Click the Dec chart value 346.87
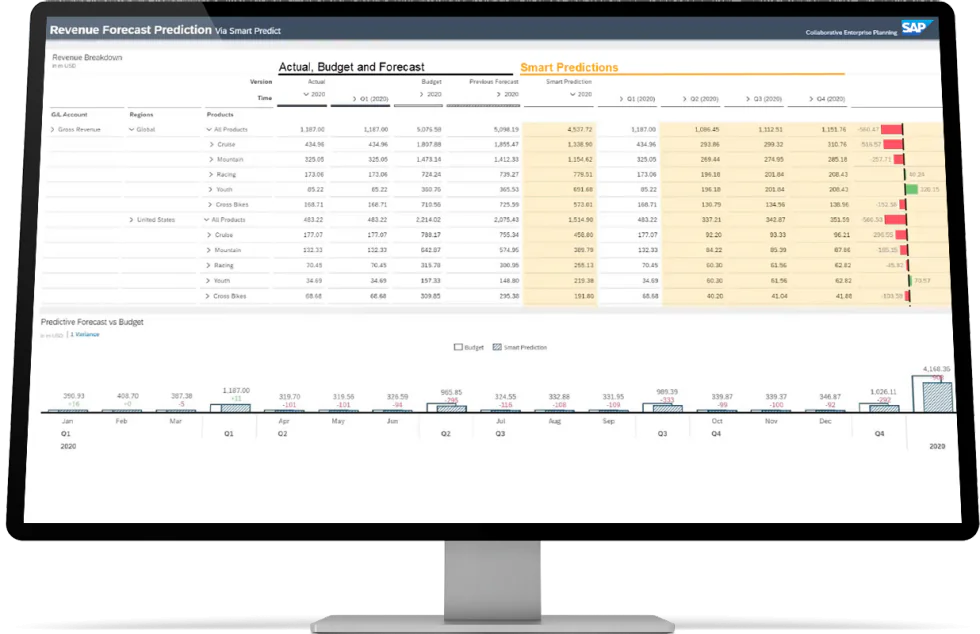 (x=830, y=396)
